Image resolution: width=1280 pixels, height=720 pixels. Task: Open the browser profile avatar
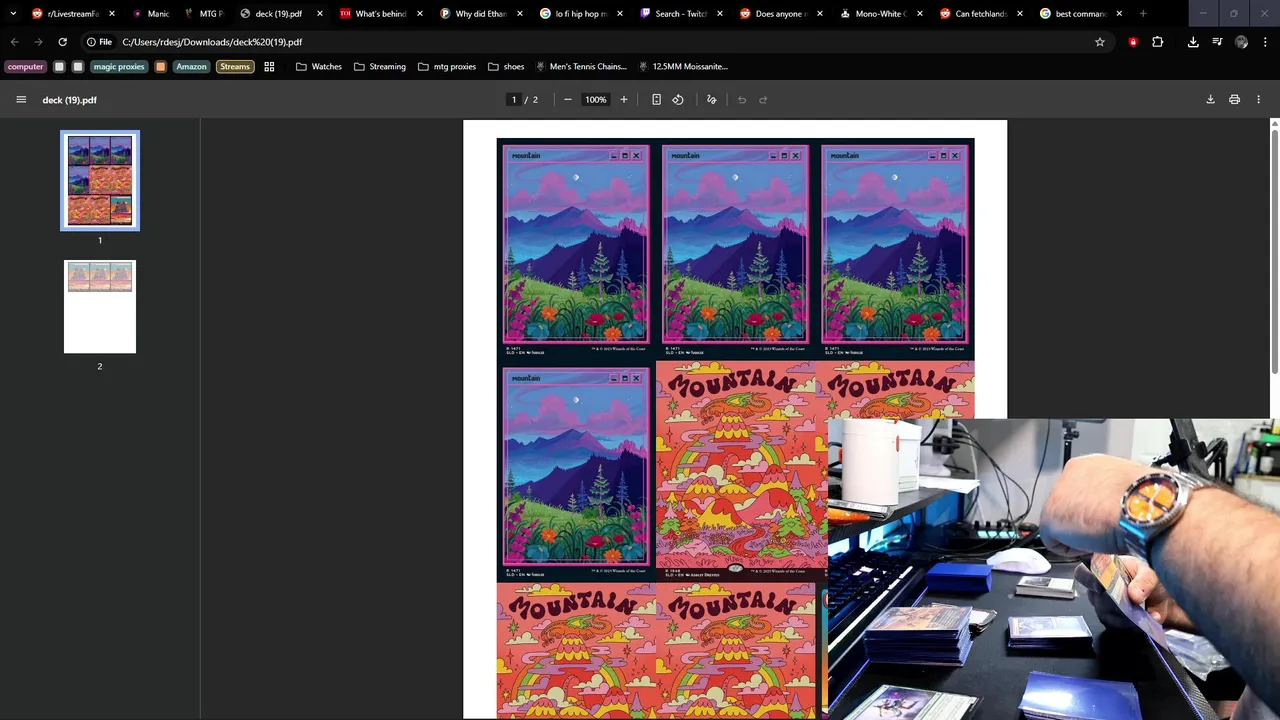coord(1241,42)
